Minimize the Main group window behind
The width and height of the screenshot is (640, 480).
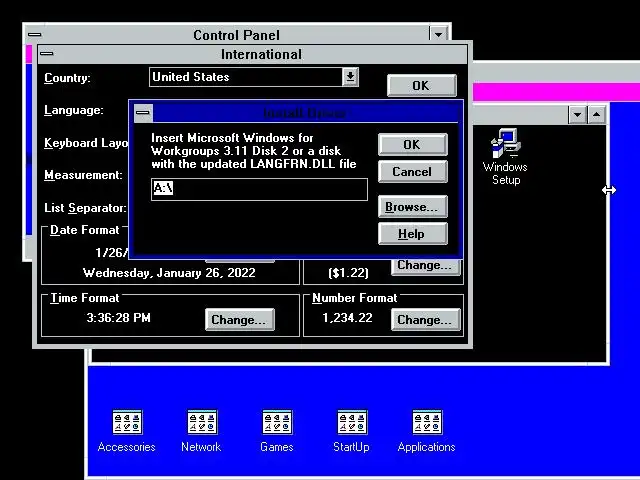point(577,115)
